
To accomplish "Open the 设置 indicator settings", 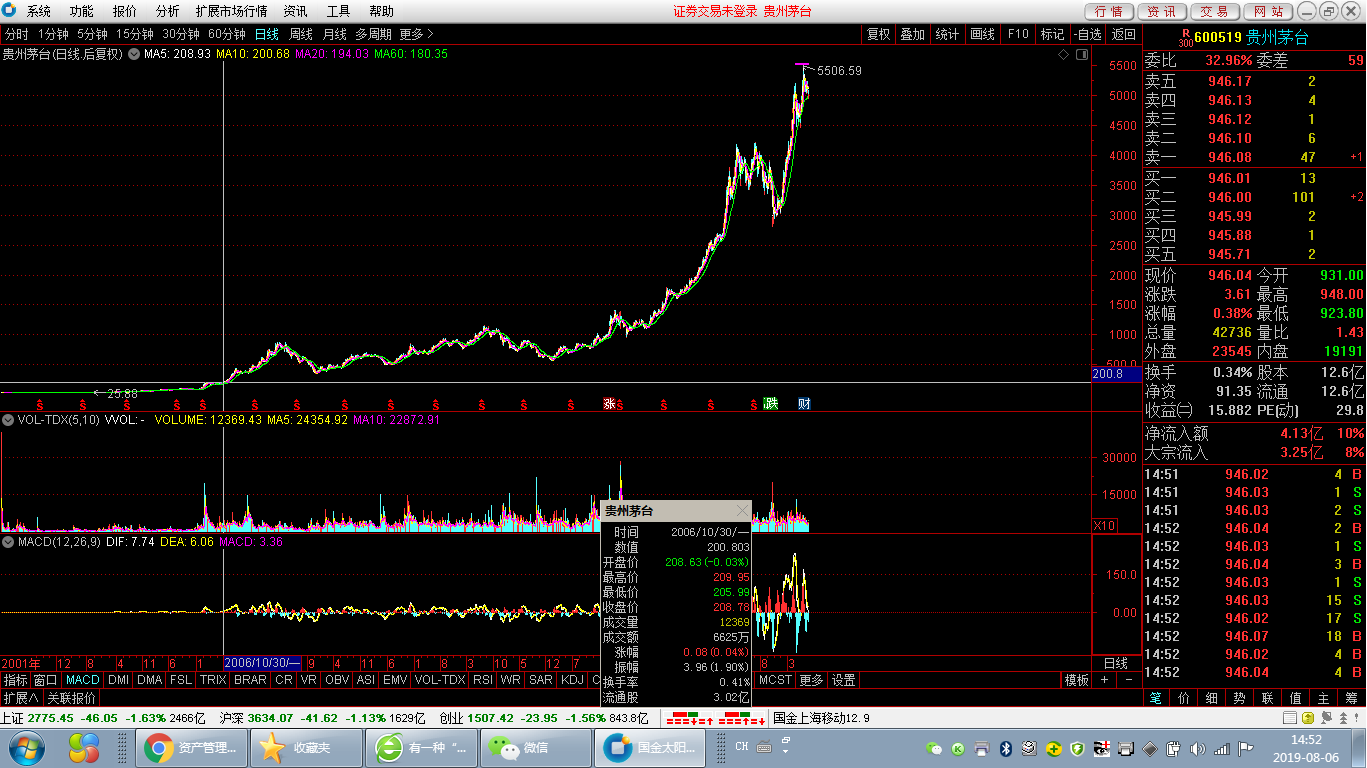I will tap(844, 680).
